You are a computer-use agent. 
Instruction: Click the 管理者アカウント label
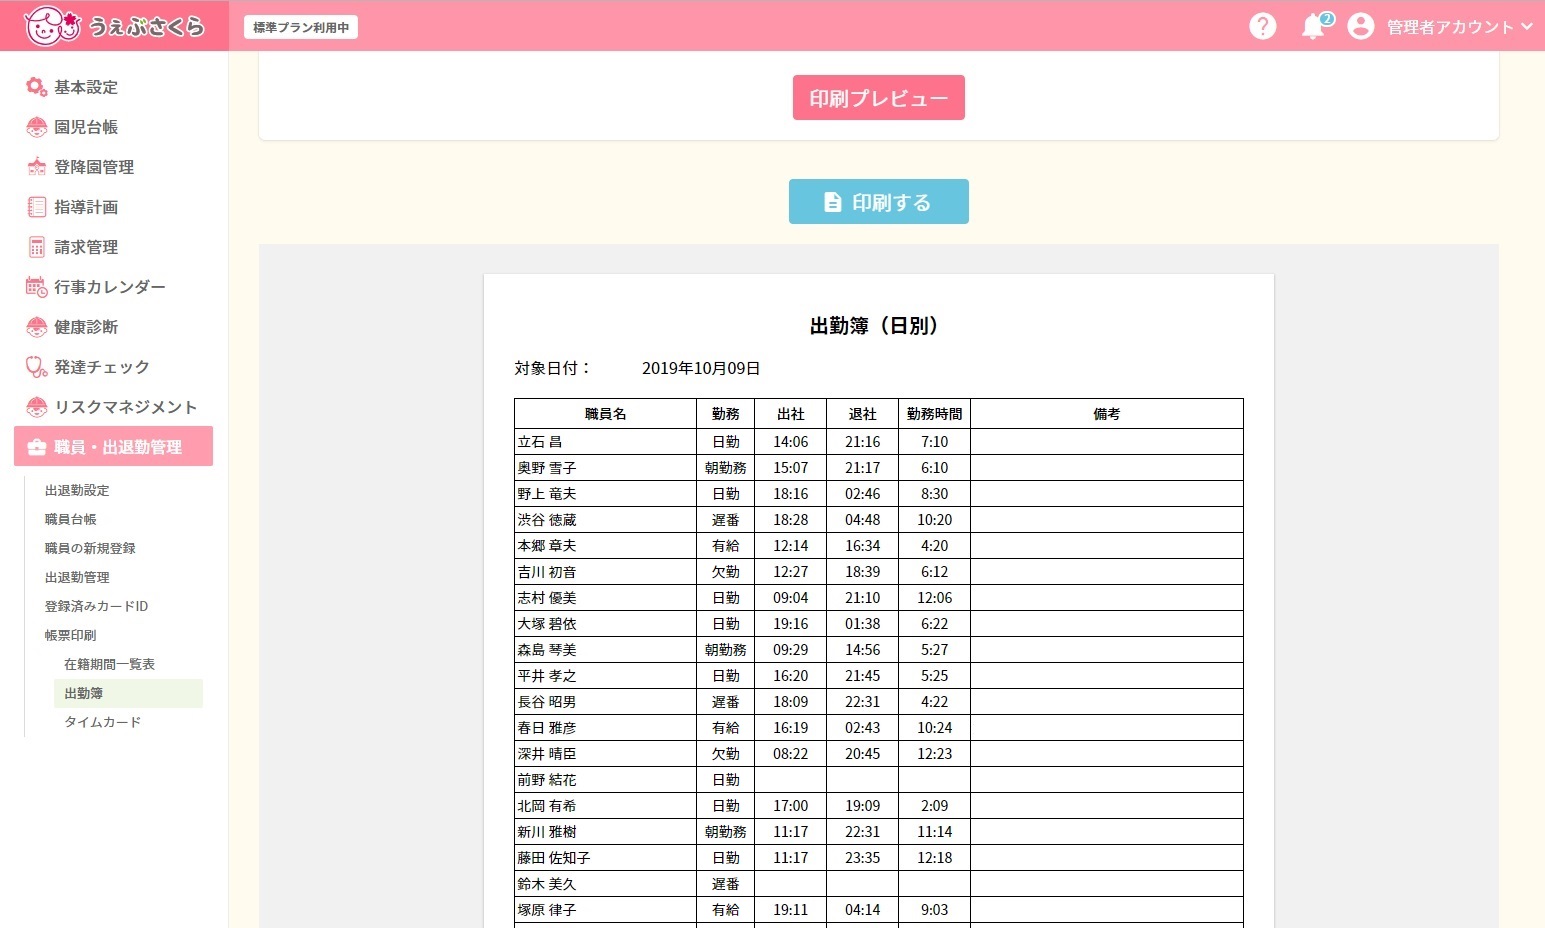pyautogui.click(x=1450, y=27)
